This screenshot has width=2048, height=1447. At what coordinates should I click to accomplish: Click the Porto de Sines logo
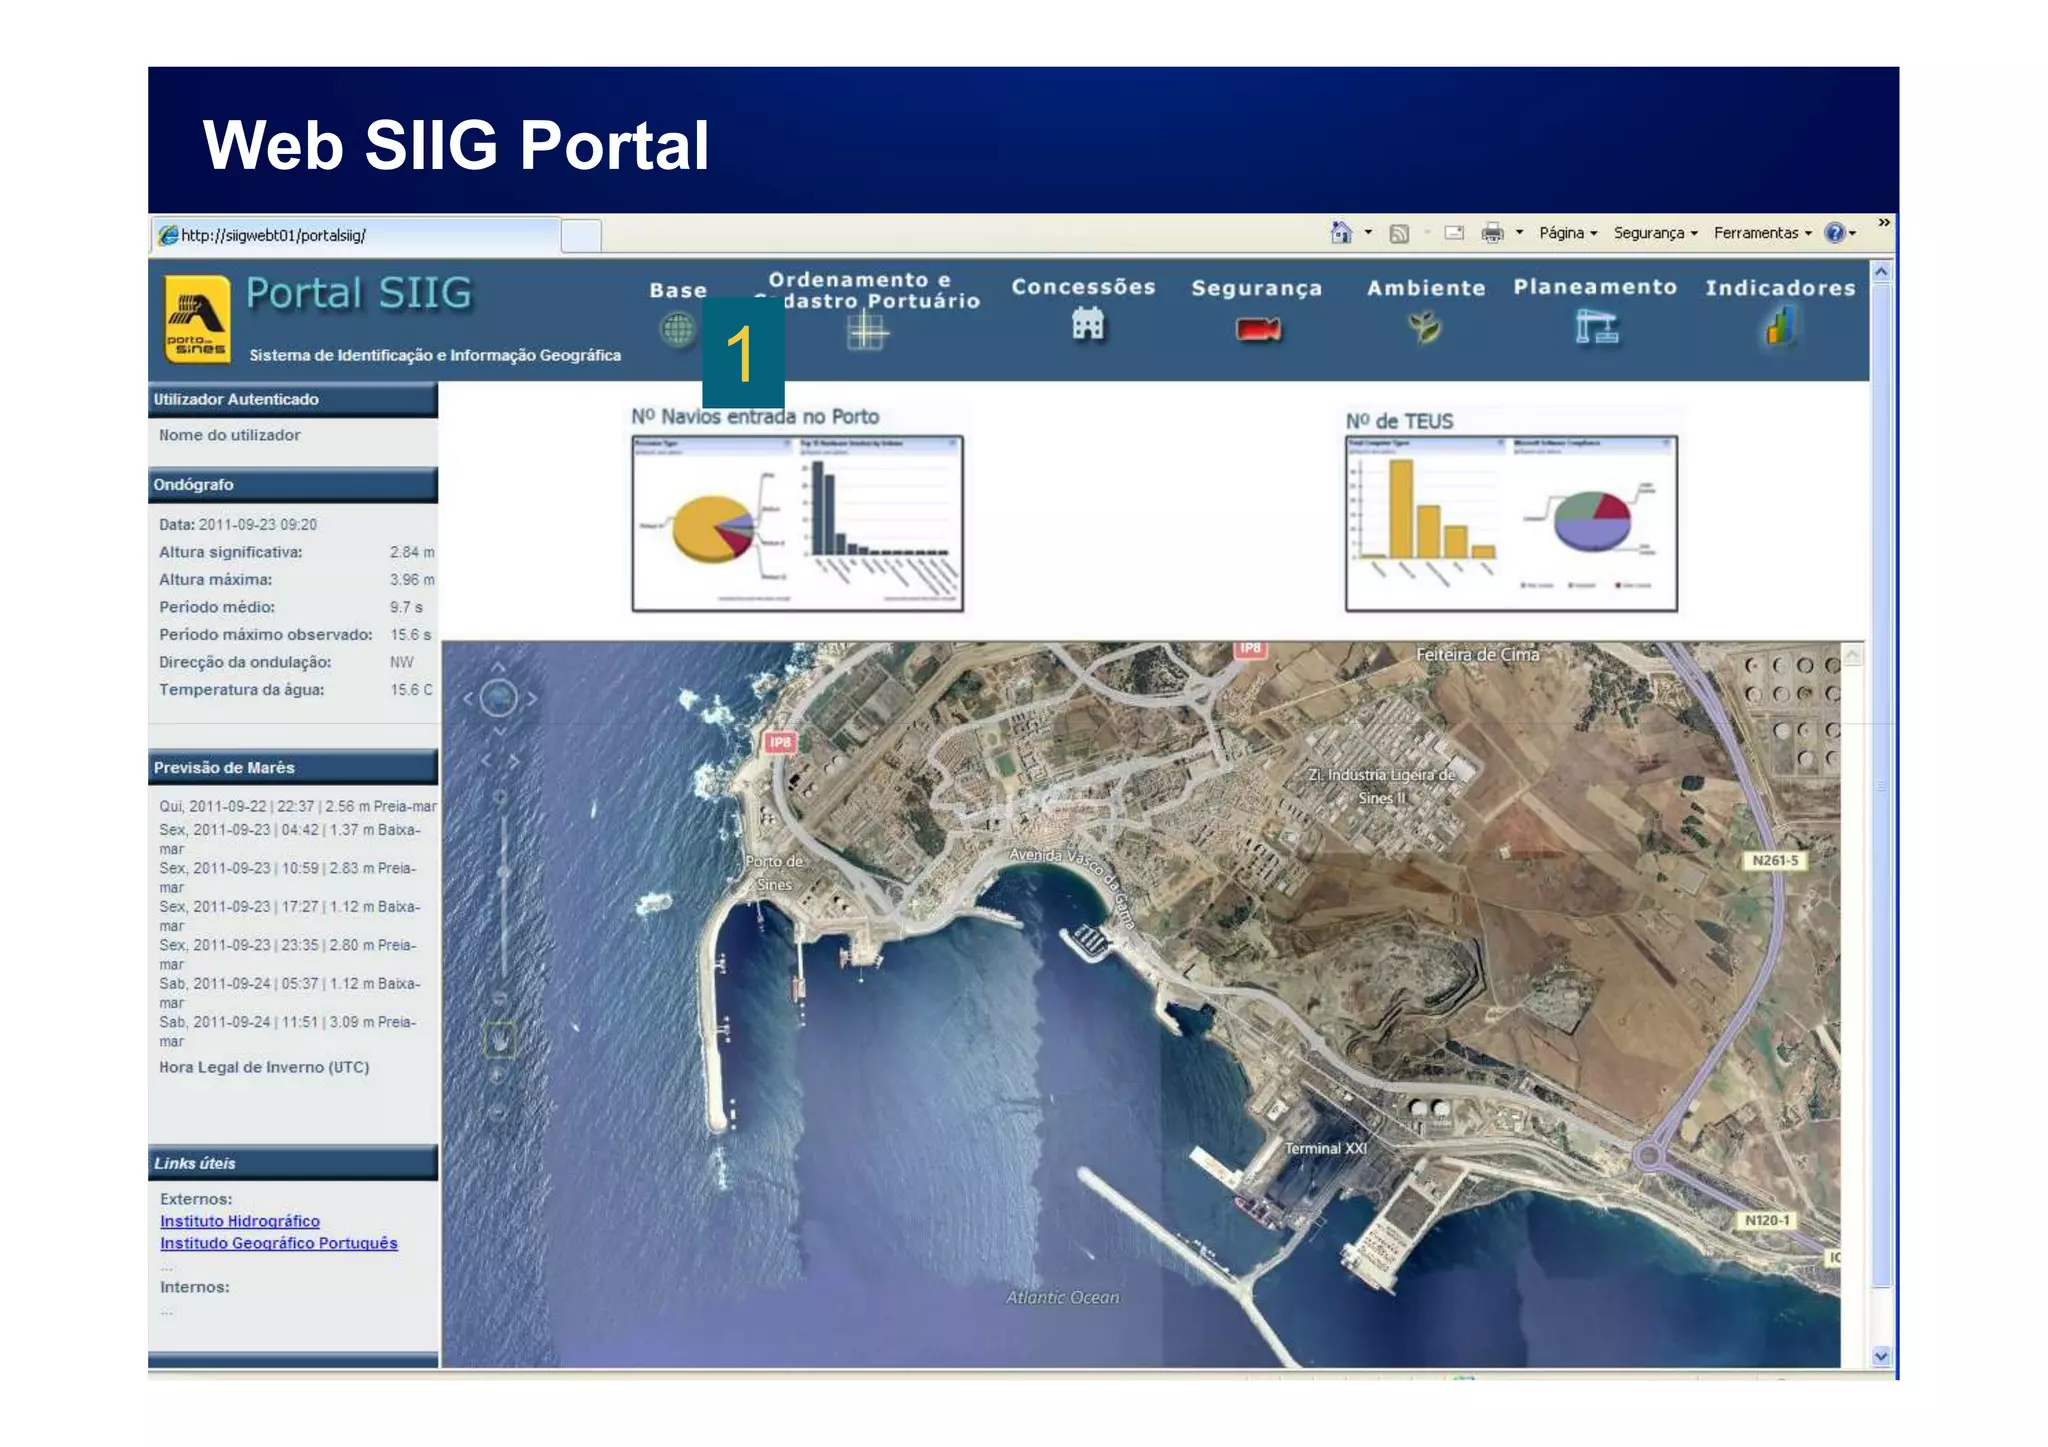(x=197, y=319)
